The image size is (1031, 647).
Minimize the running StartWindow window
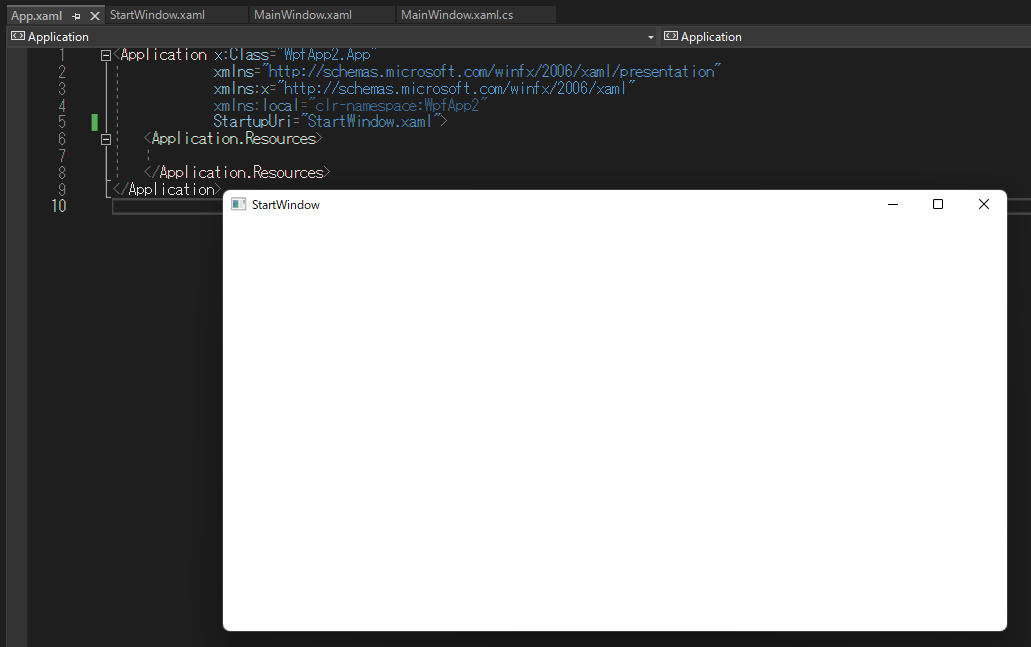(892, 204)
